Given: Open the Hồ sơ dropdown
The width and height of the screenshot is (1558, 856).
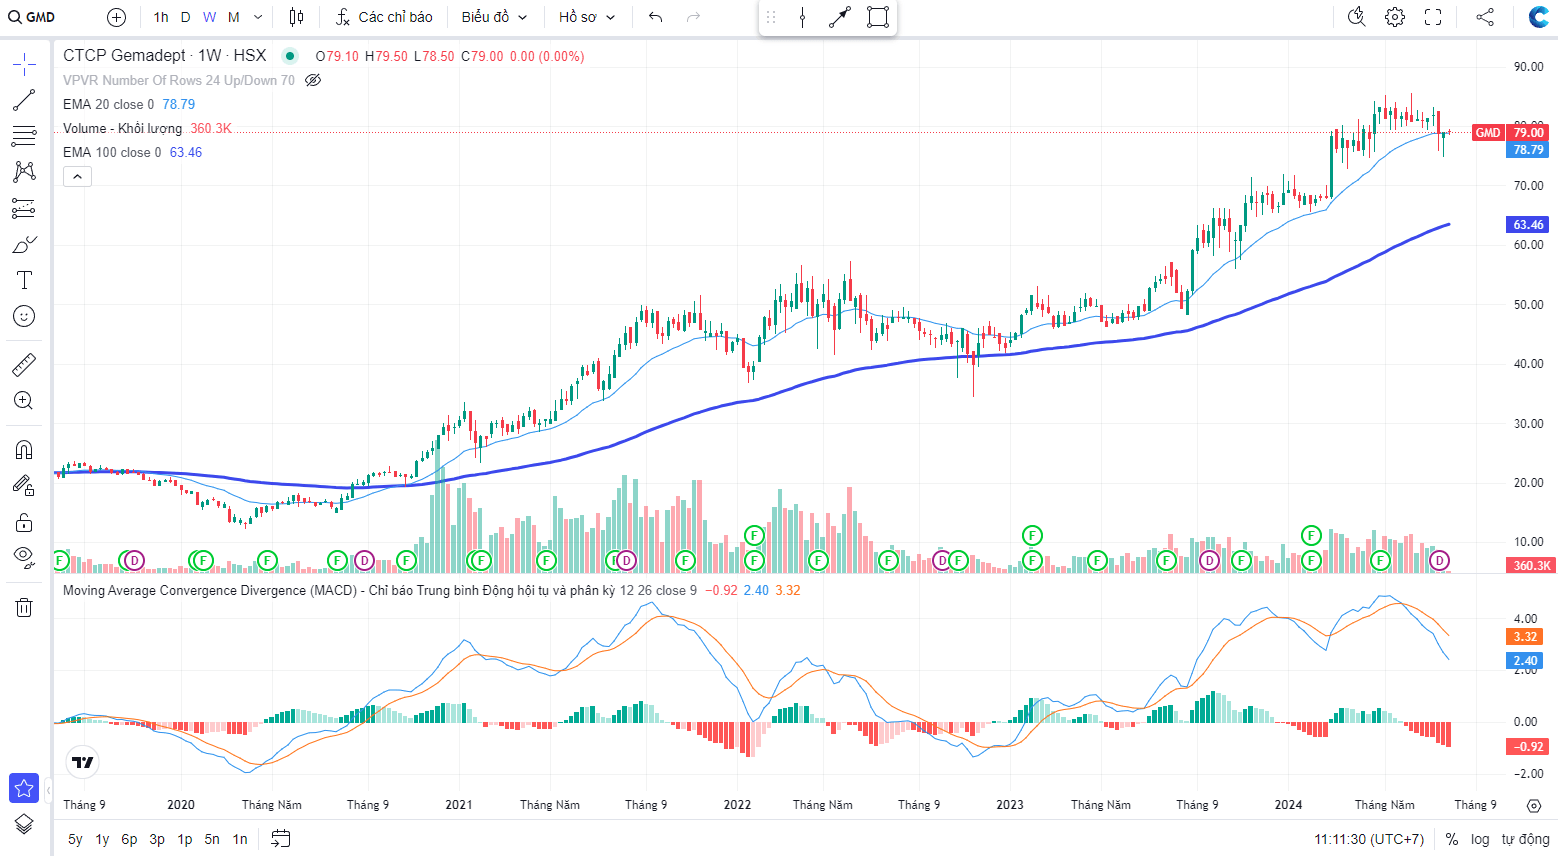Looking at the screenshot, I should pos(587,17).
